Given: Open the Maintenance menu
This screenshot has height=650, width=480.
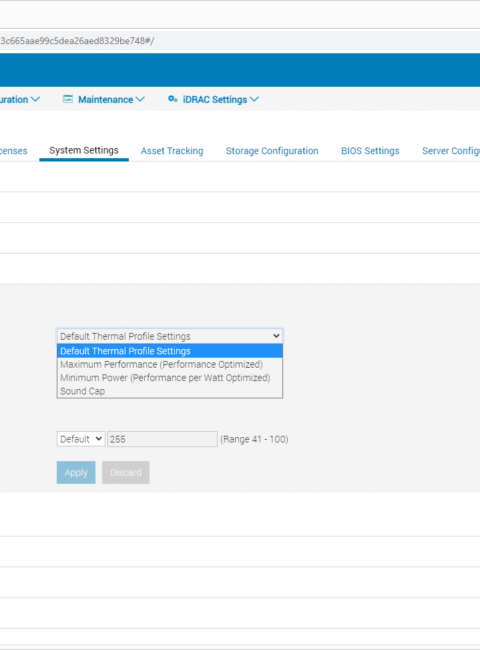Looking at the screenshot, I should coord(103,99).
